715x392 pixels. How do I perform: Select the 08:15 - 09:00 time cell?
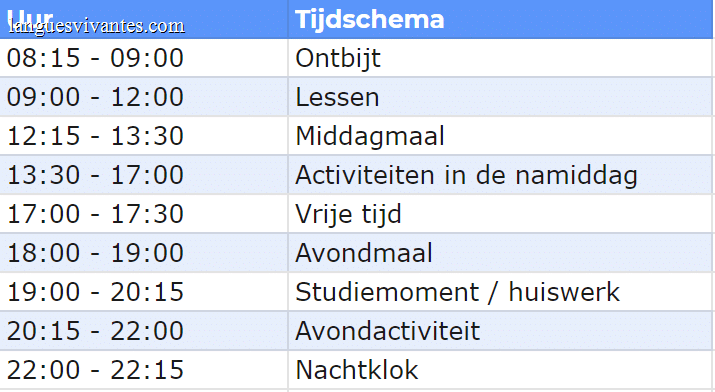(x=144, y=58)
